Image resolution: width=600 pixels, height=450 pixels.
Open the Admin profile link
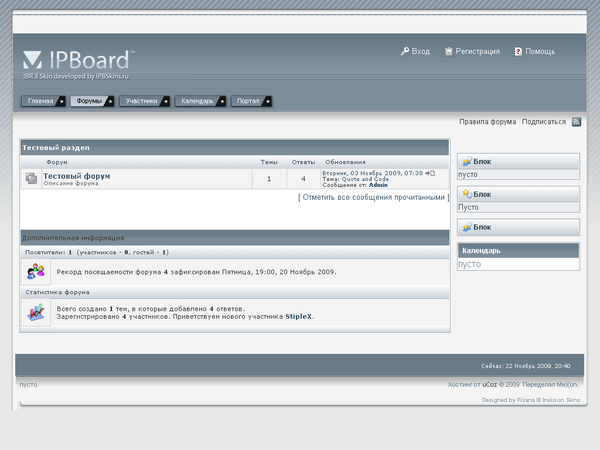pos(378,185)
